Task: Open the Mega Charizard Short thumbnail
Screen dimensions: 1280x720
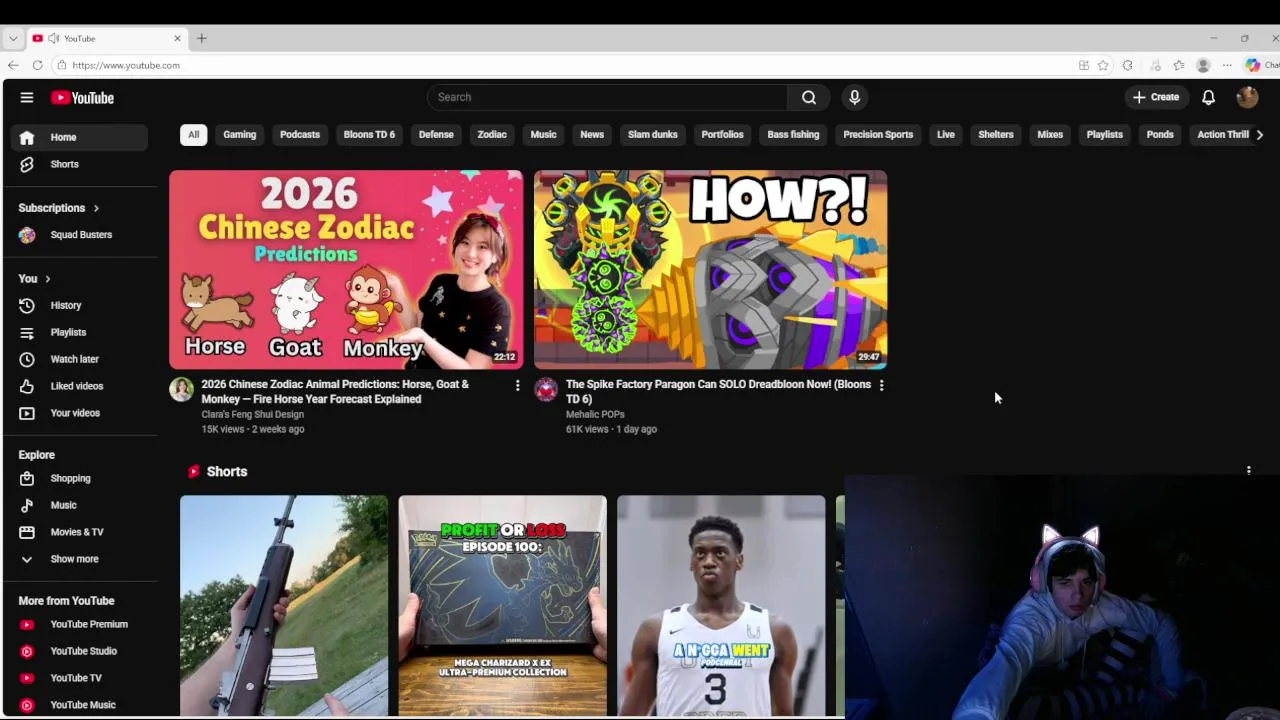Action: coord(502,606)
